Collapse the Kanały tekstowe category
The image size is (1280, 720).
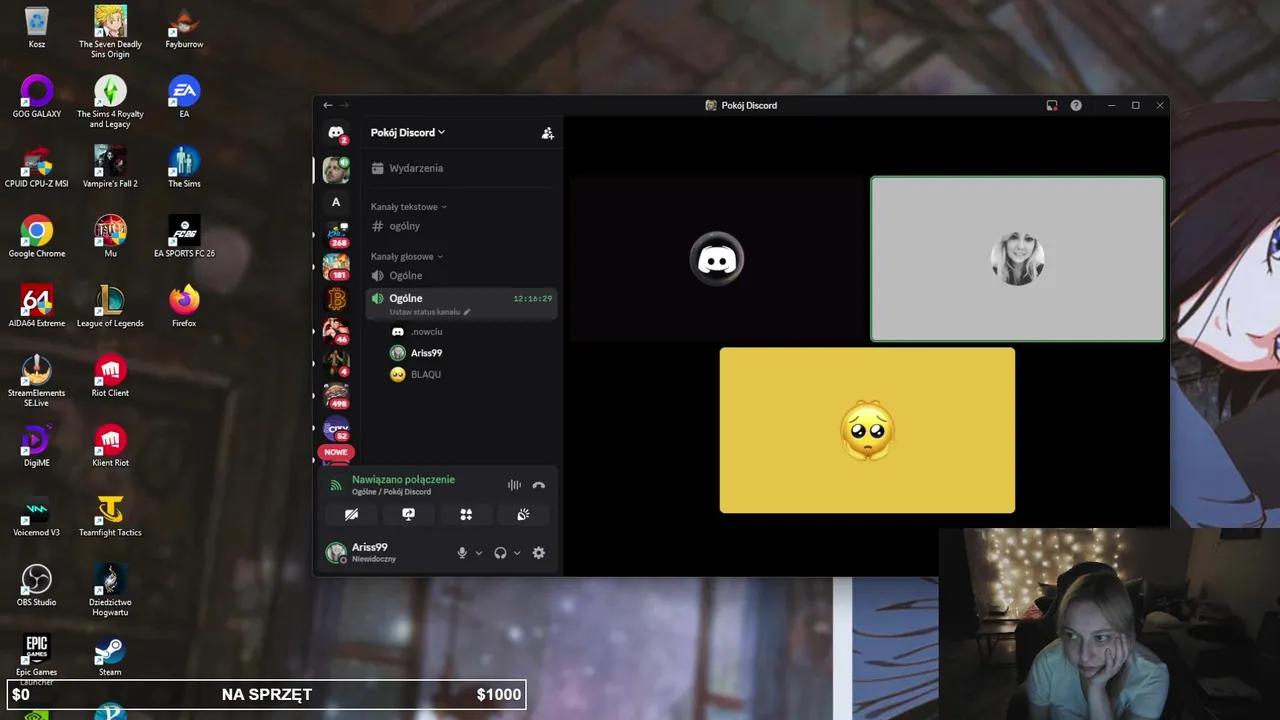coord(409,207)
